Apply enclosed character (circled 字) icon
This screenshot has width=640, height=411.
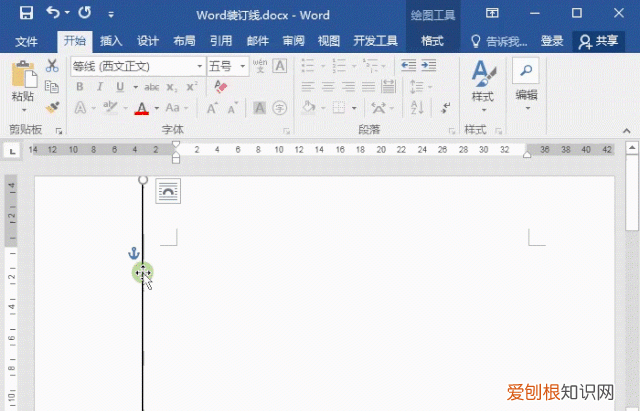pyautogui.click(x=280, y=108)
